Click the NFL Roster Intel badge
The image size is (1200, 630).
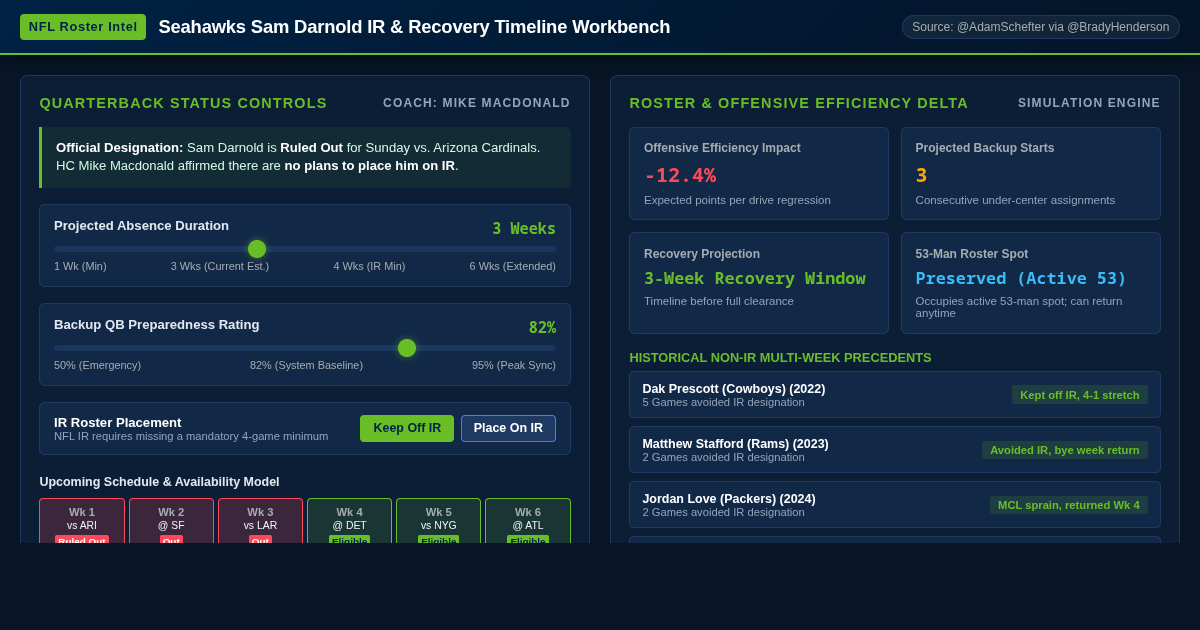click(83, 27)
